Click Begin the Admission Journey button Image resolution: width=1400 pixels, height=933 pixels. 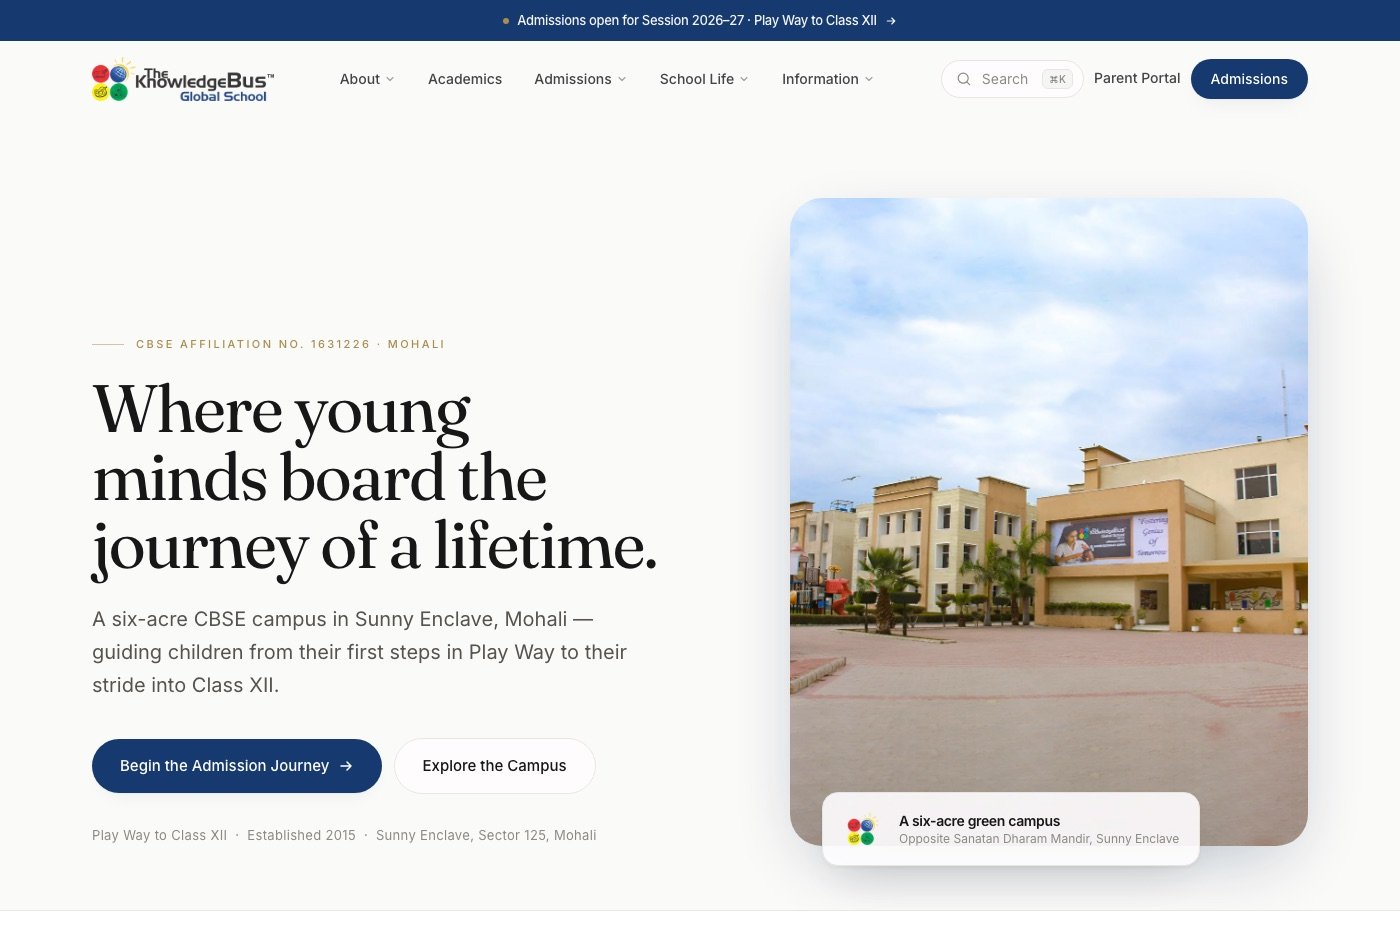[237, 766]
